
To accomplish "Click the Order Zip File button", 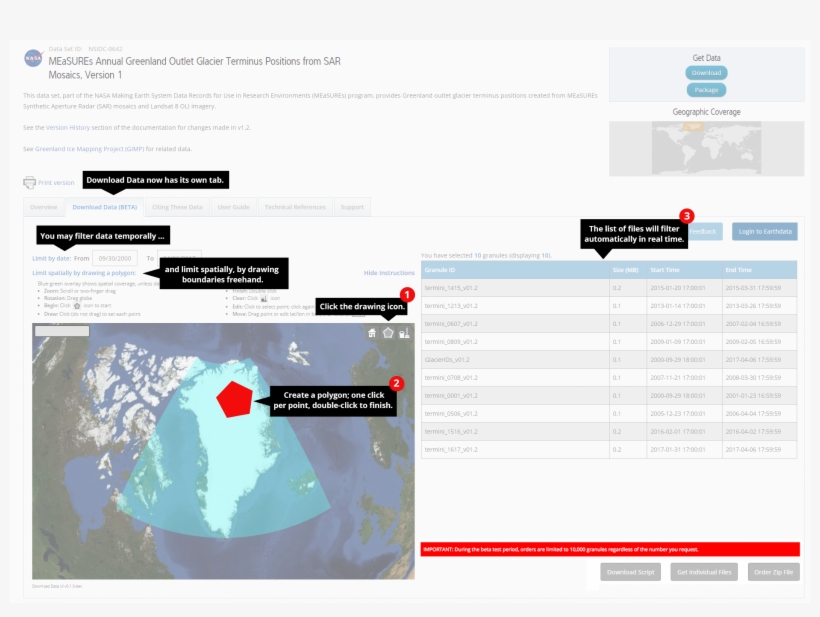I will (773, 572).
